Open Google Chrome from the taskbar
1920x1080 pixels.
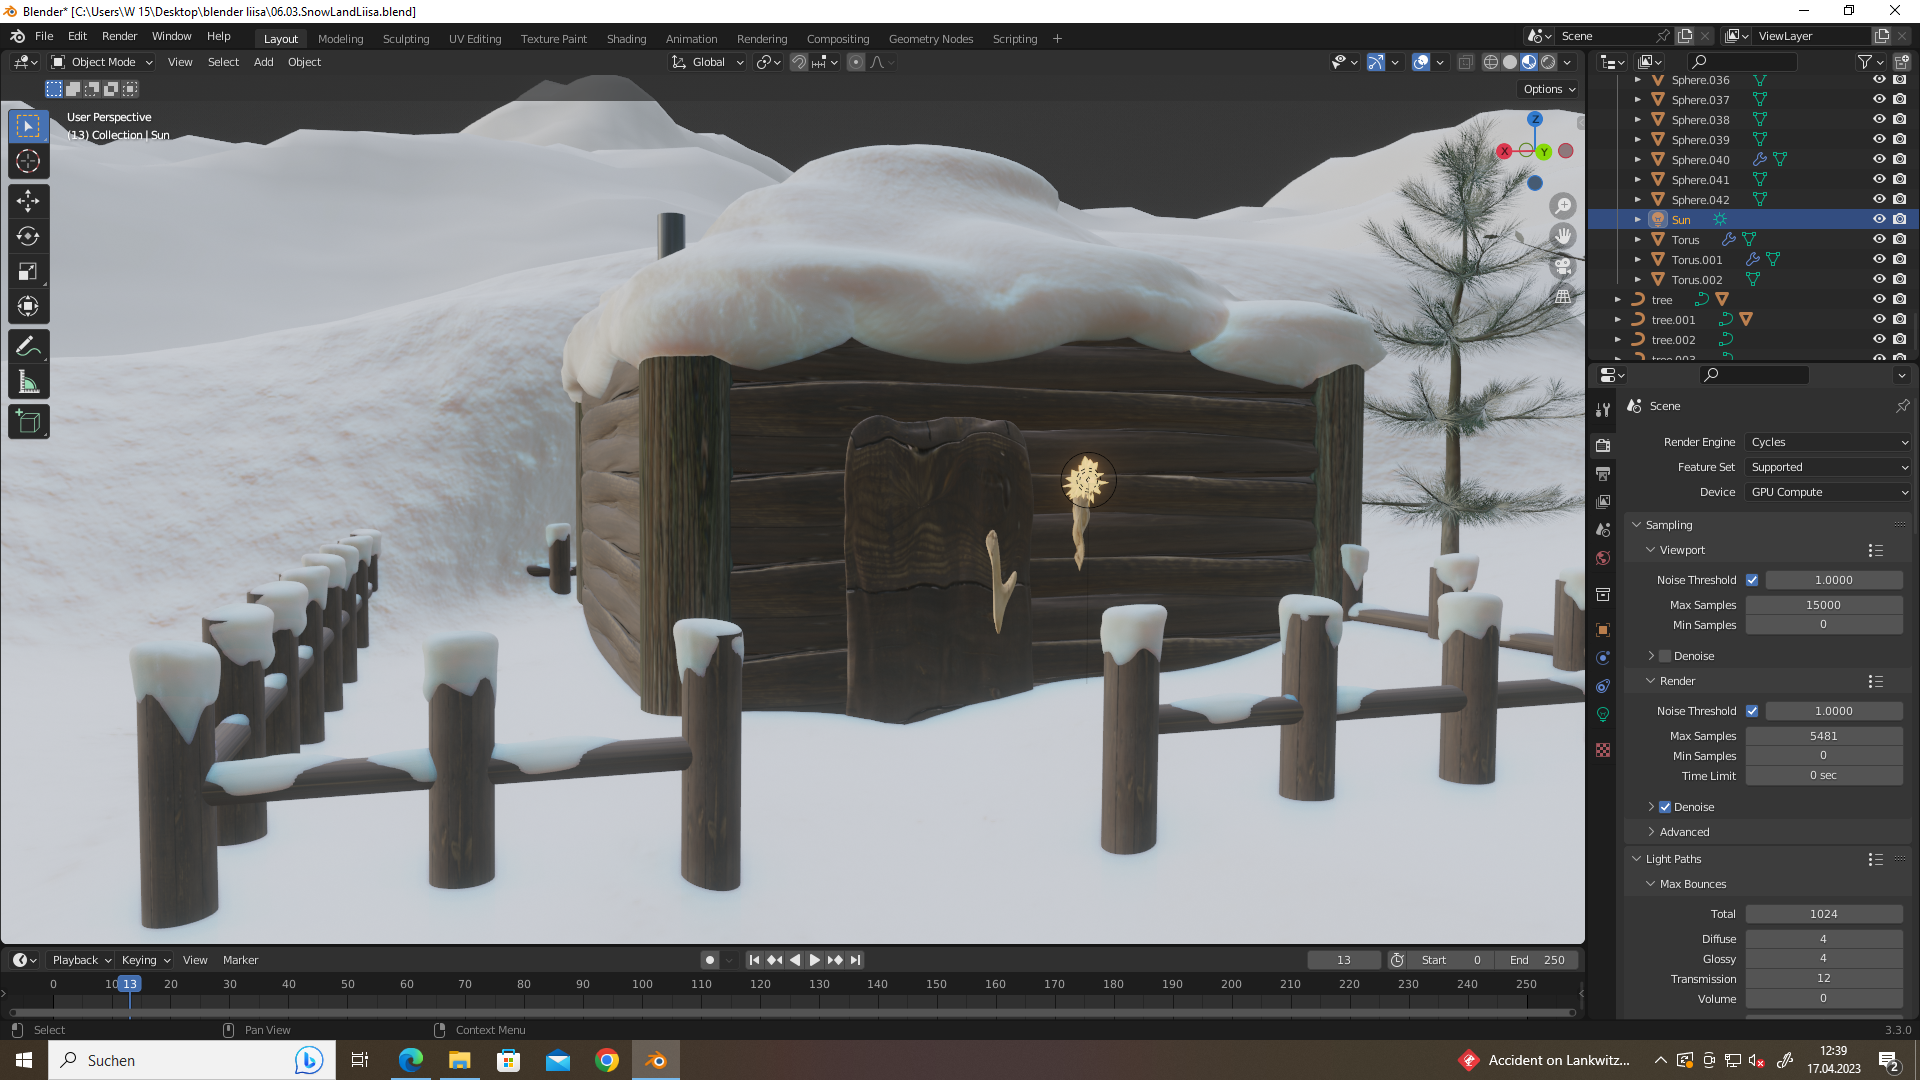pyautogui.click(x=607, y=1060)
